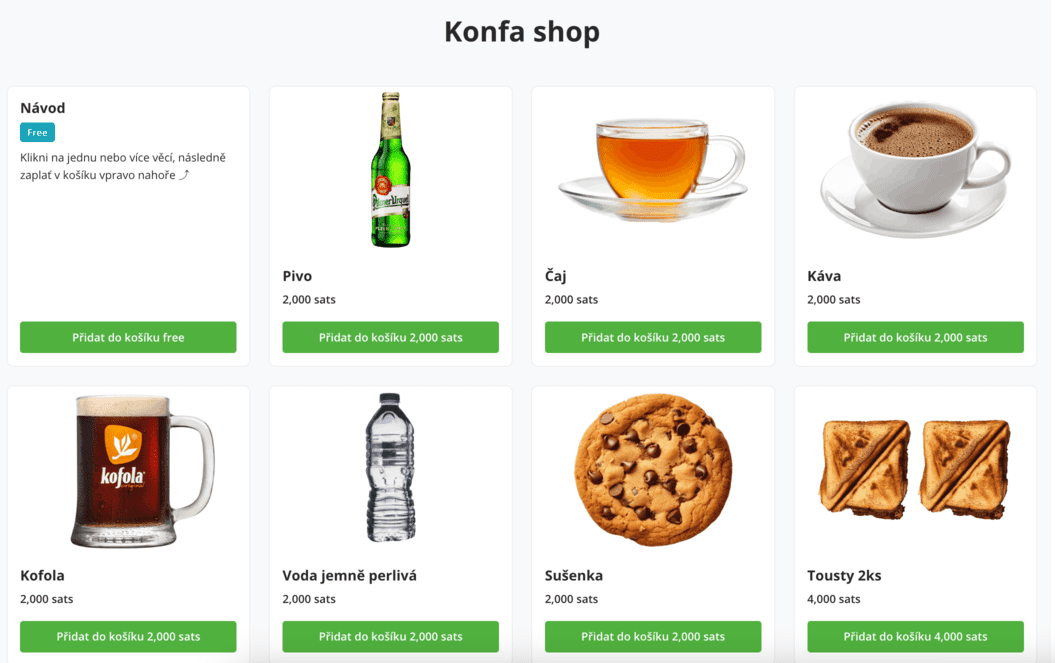Click the Pivo beer bottle image

(390, 170)
